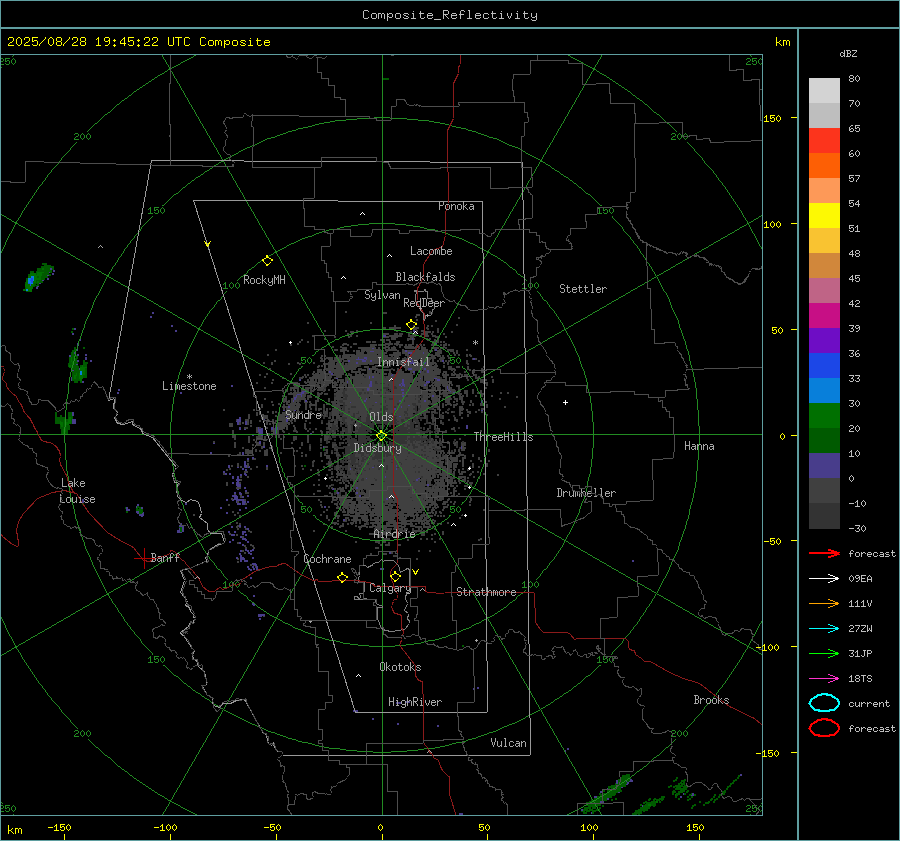The height and width of the screenshot is (841, 900).
Task: Click the Didsbury town label
Action: (x=378, y=448)
